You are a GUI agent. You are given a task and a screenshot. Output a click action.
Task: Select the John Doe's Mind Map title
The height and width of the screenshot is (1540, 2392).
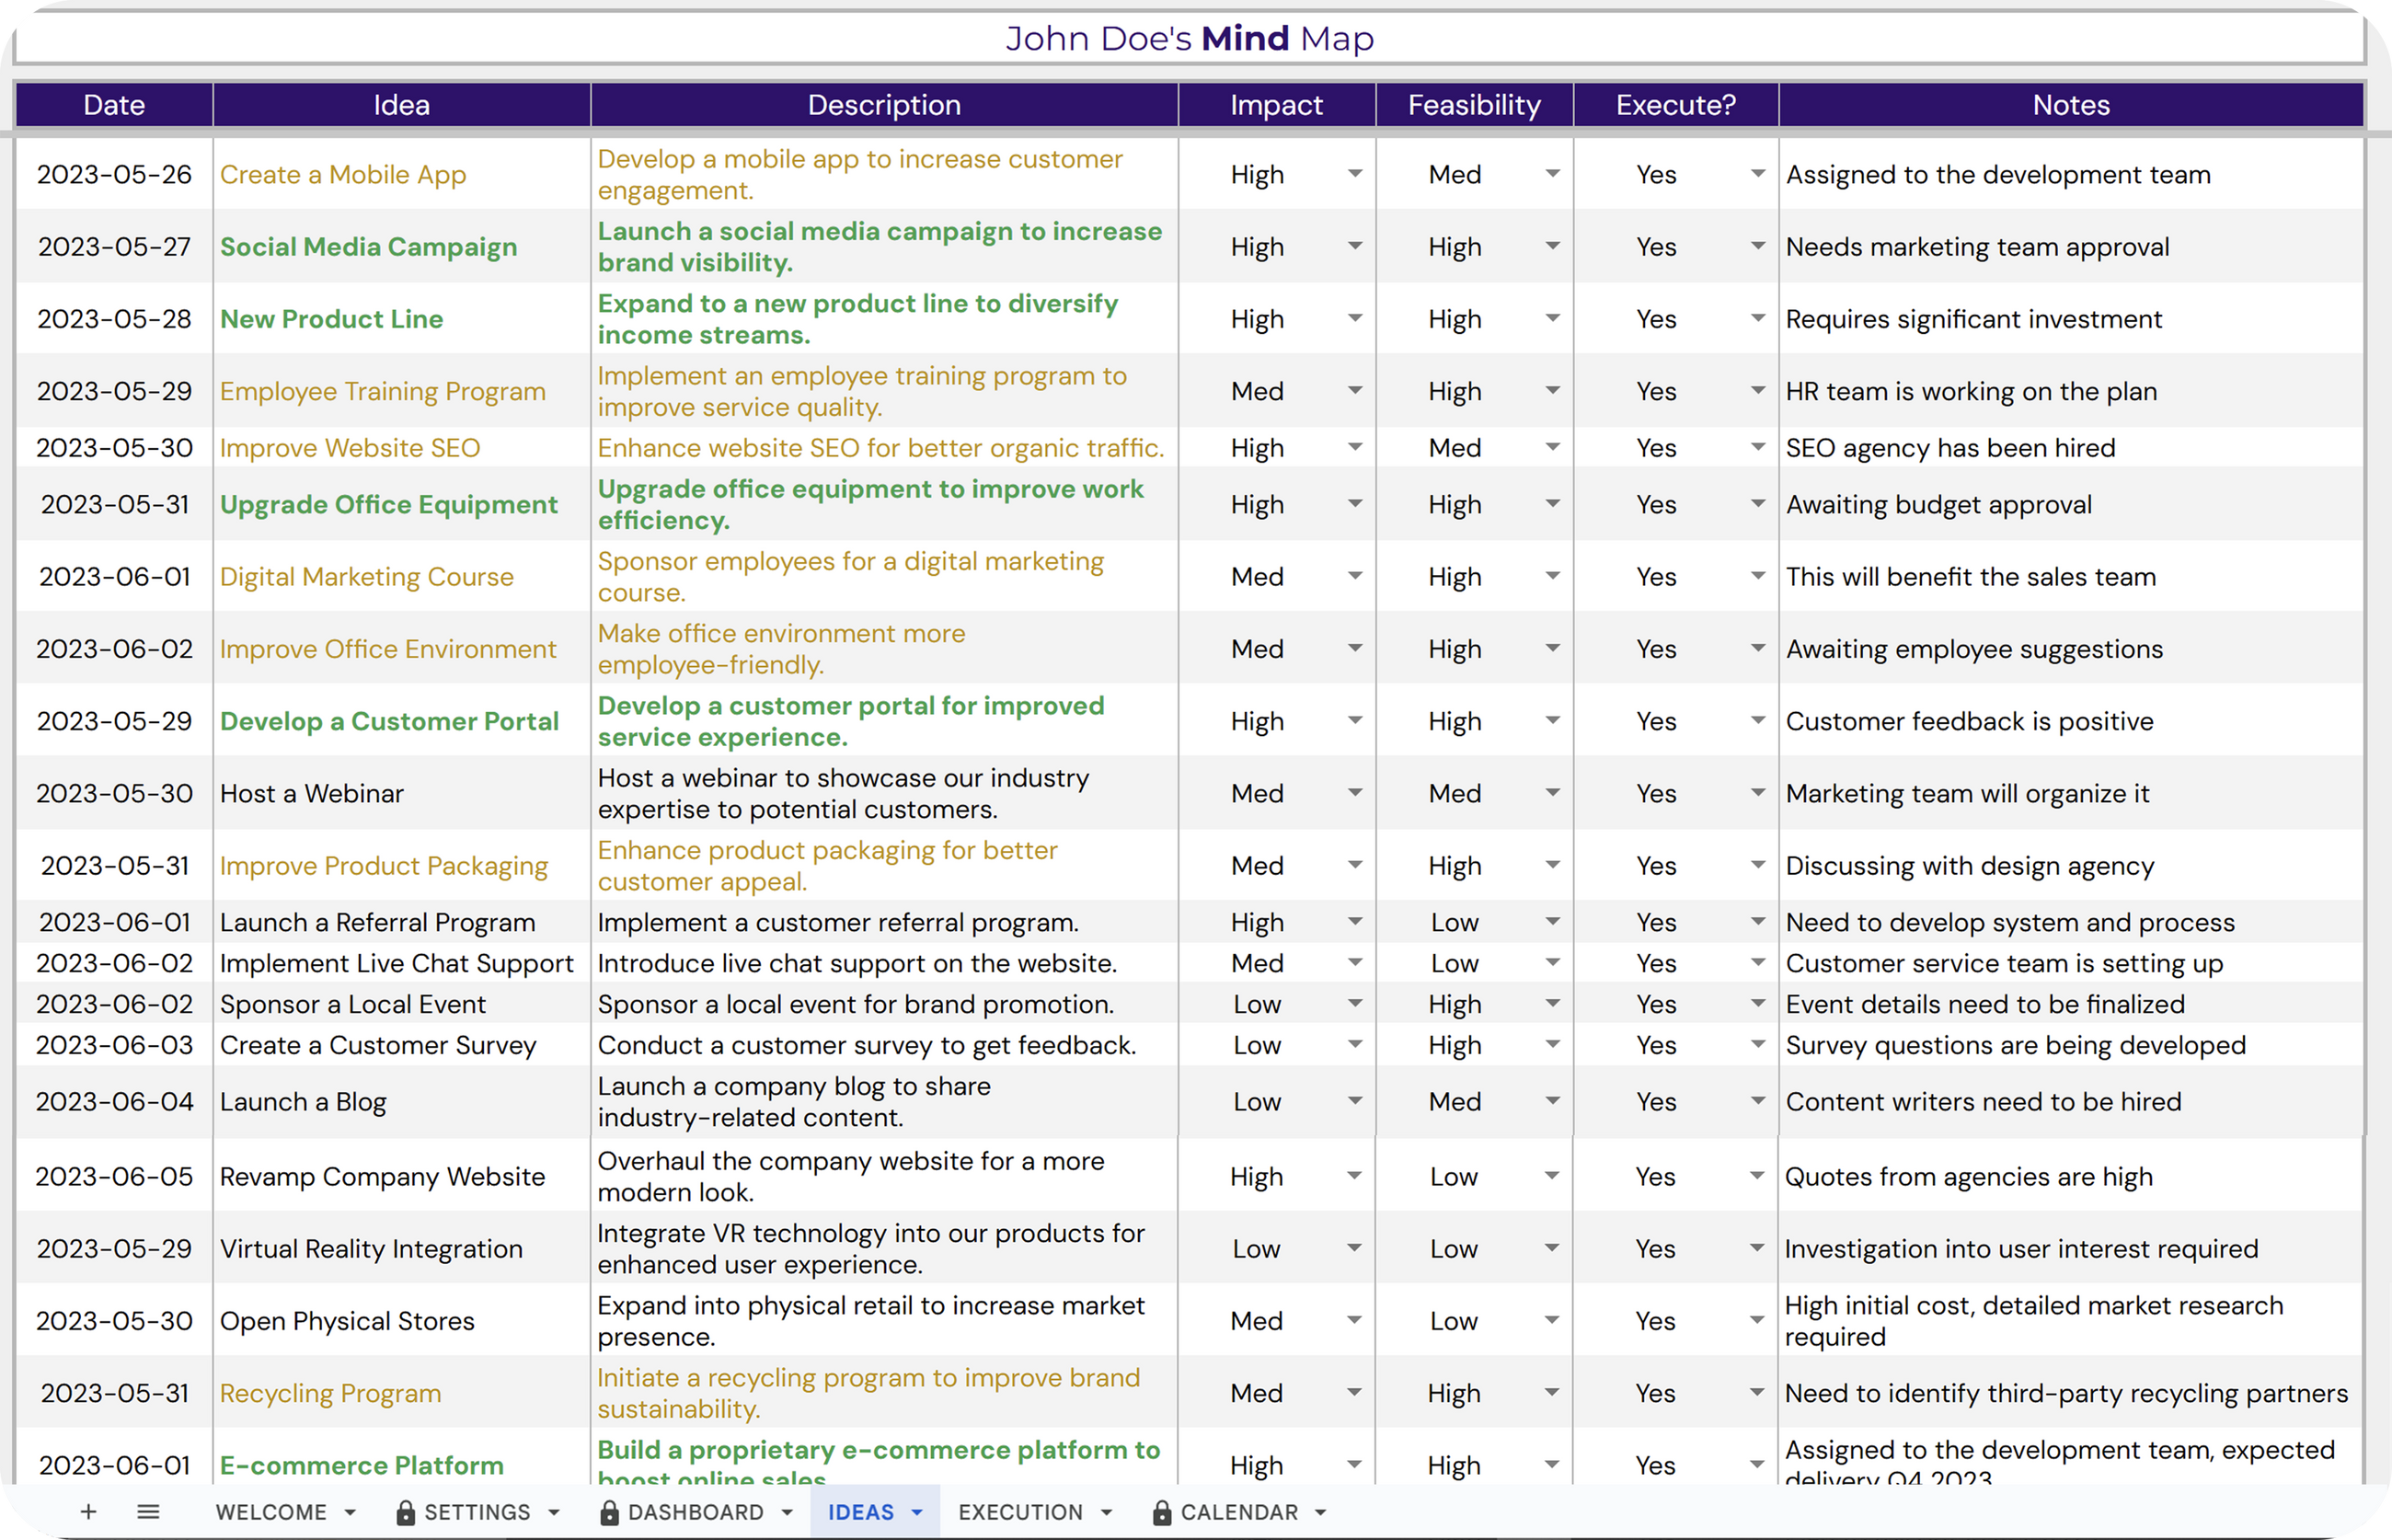point(1189,39)
